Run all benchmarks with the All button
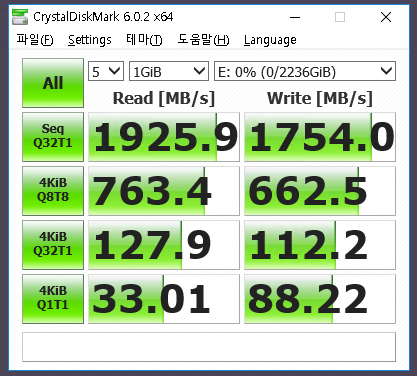 click(x=53, y=83)
